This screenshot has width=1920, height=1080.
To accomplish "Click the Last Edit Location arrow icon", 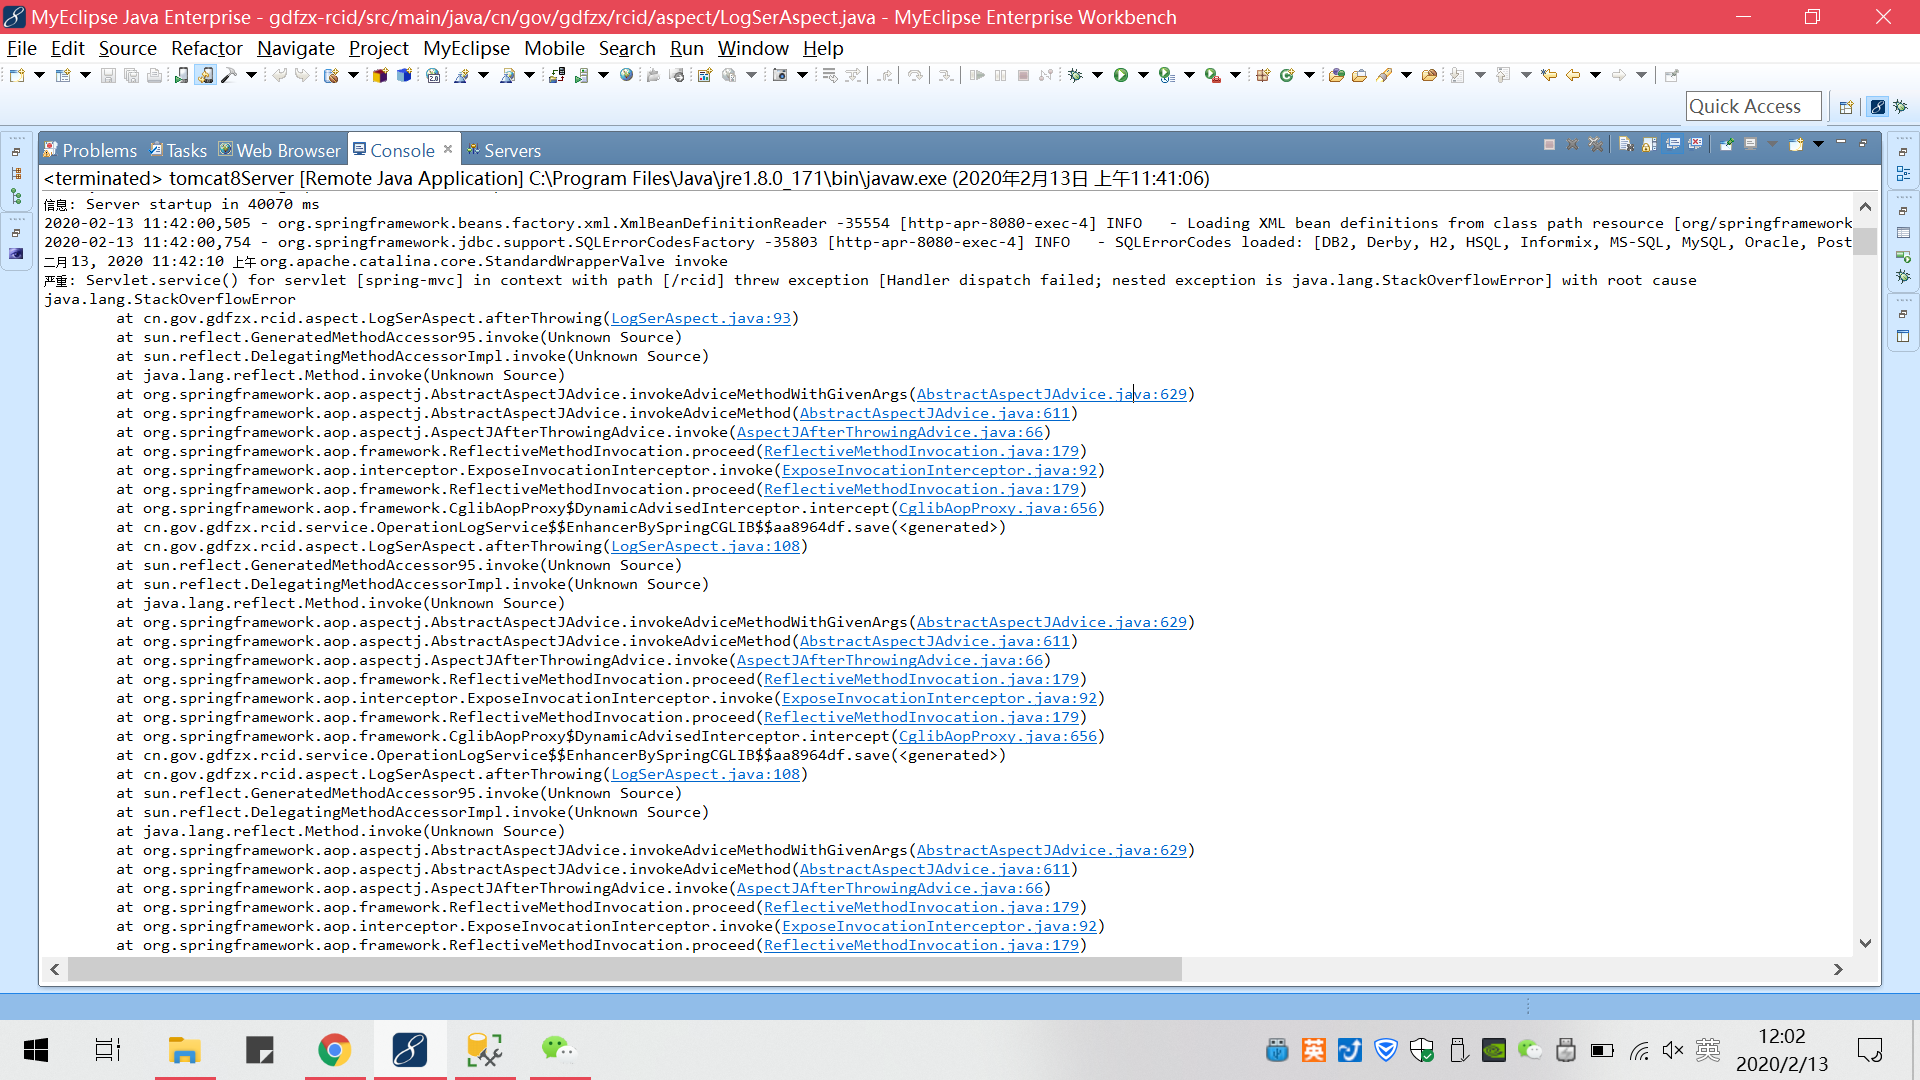I will pos(1549,75).
